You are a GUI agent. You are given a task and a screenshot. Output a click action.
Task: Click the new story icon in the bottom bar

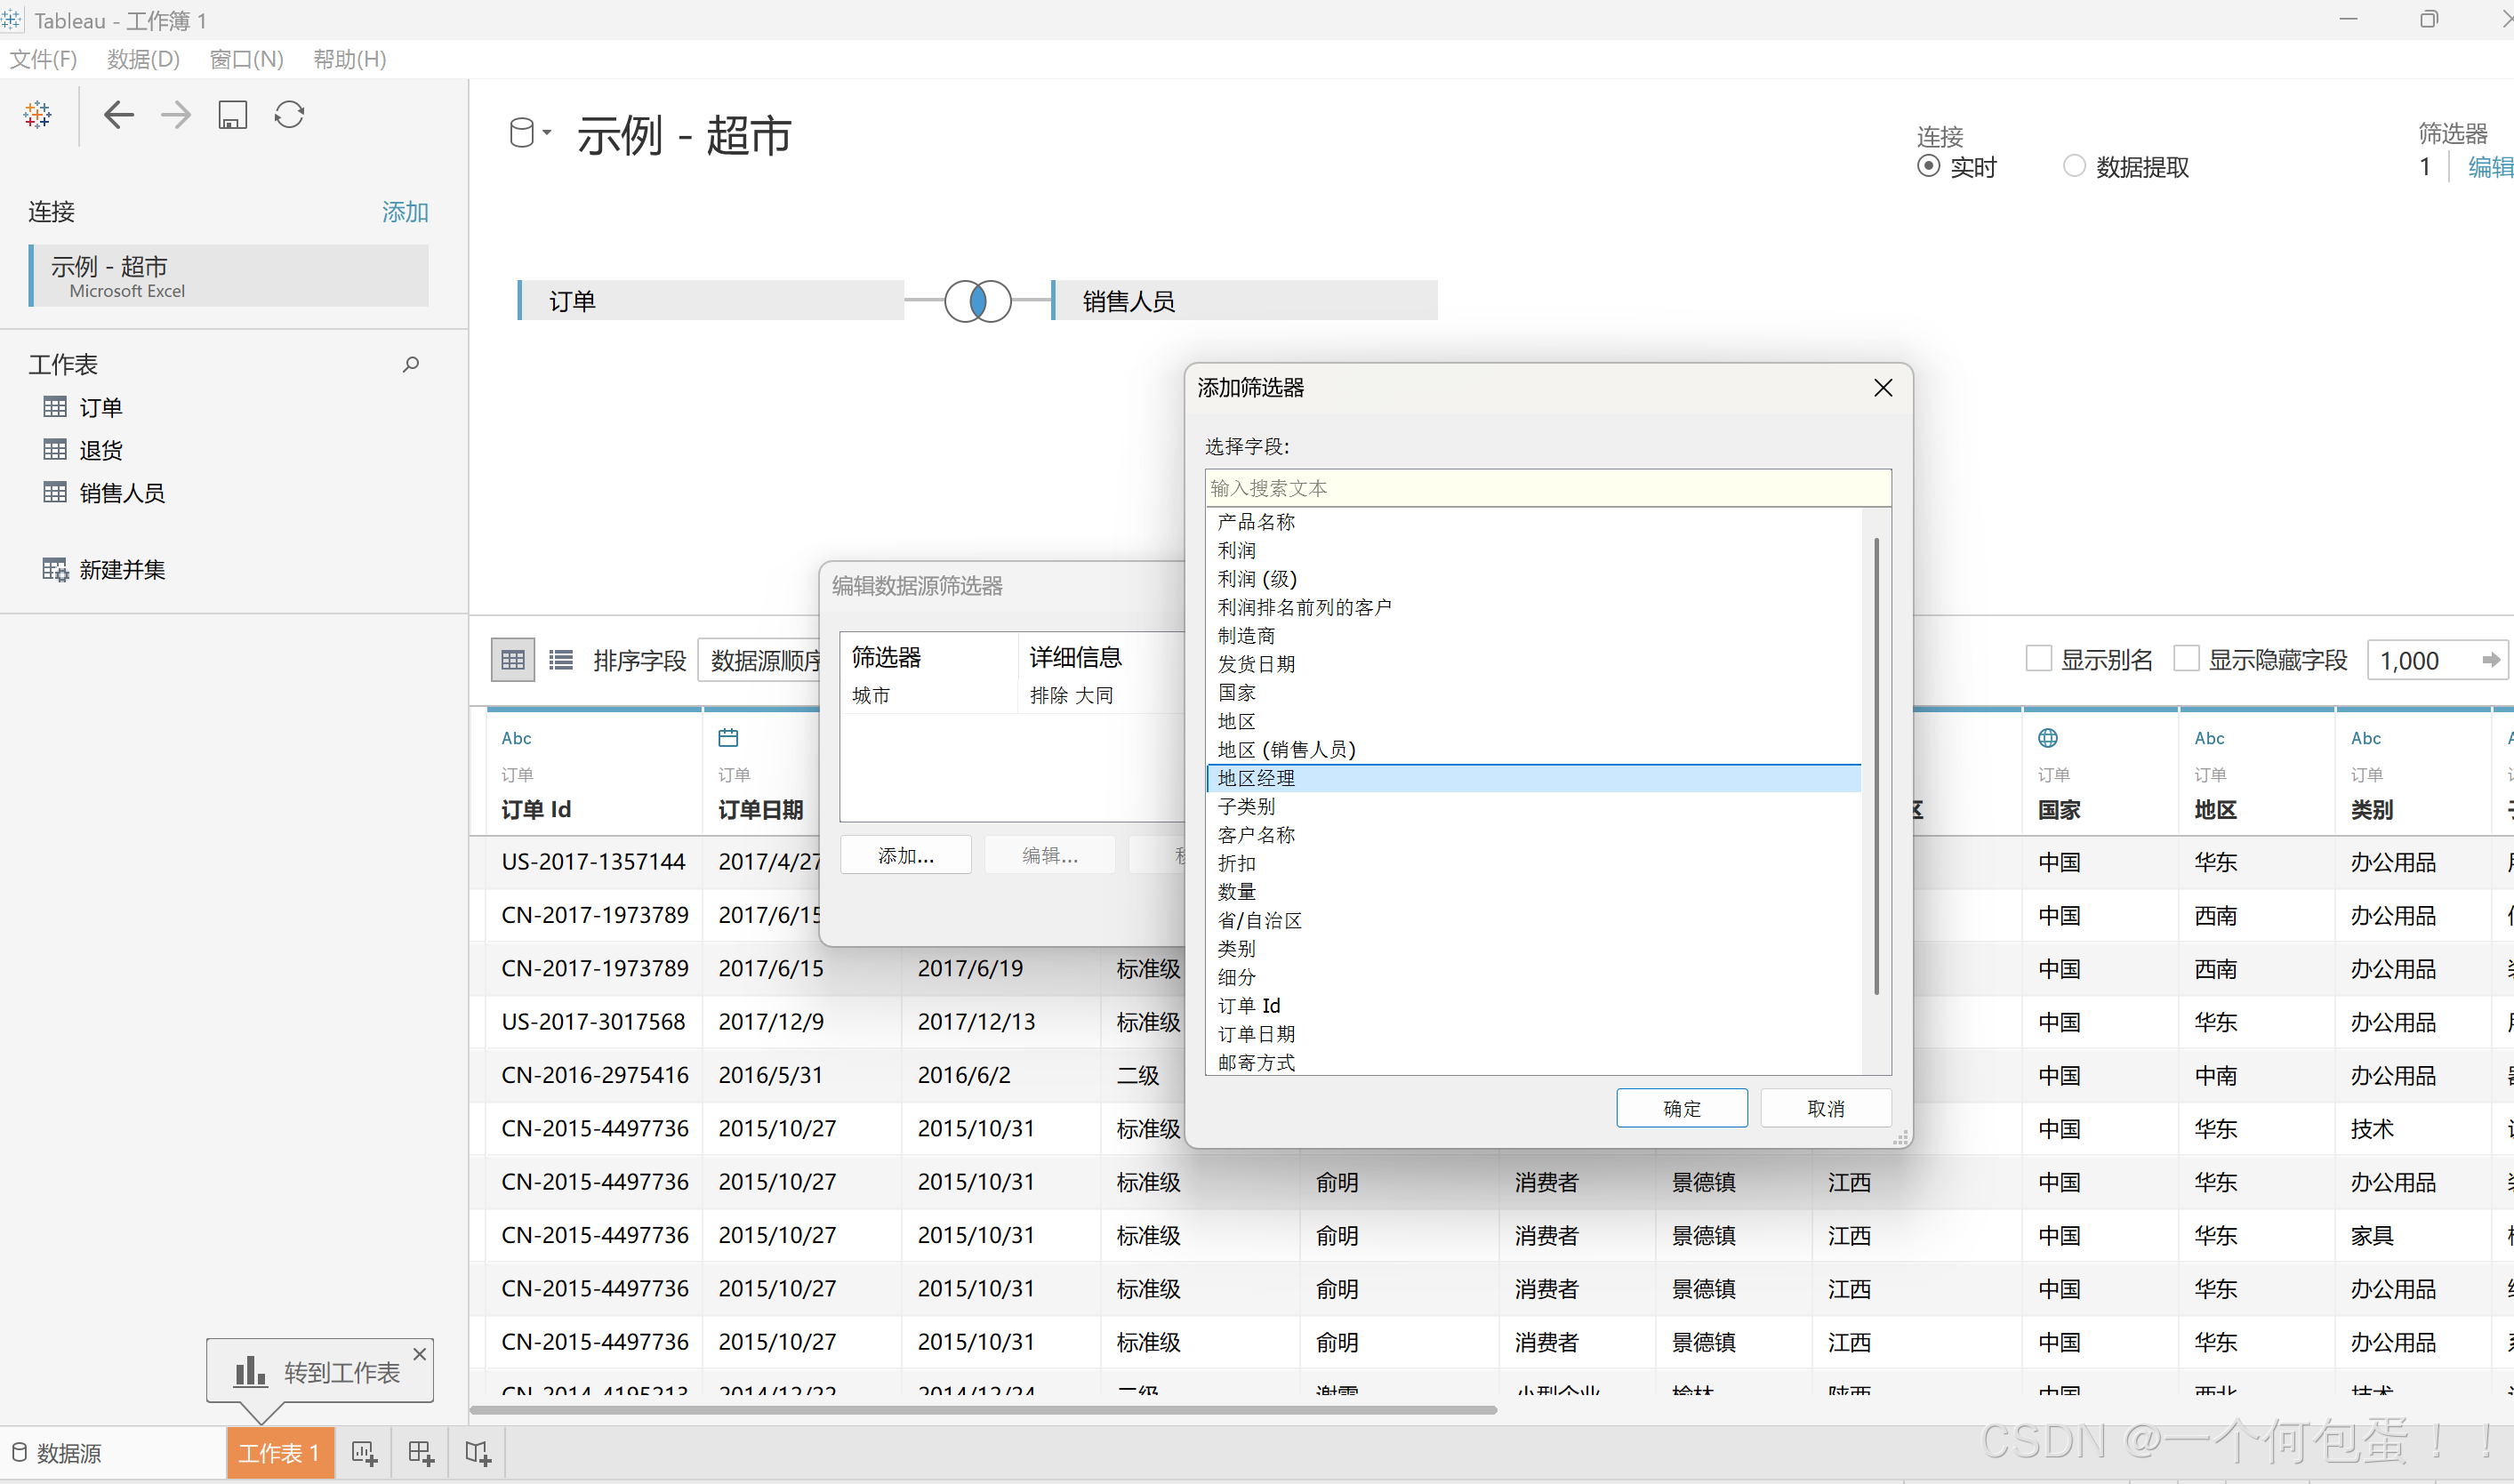[x=478, y=1453]
